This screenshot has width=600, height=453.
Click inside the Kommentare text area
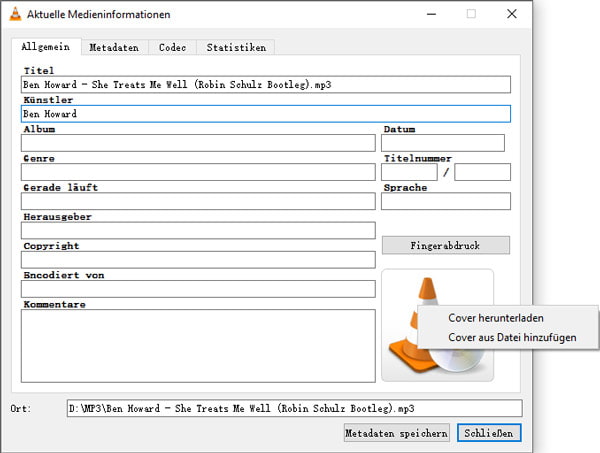pyautogui.click(x=198, y=346)
